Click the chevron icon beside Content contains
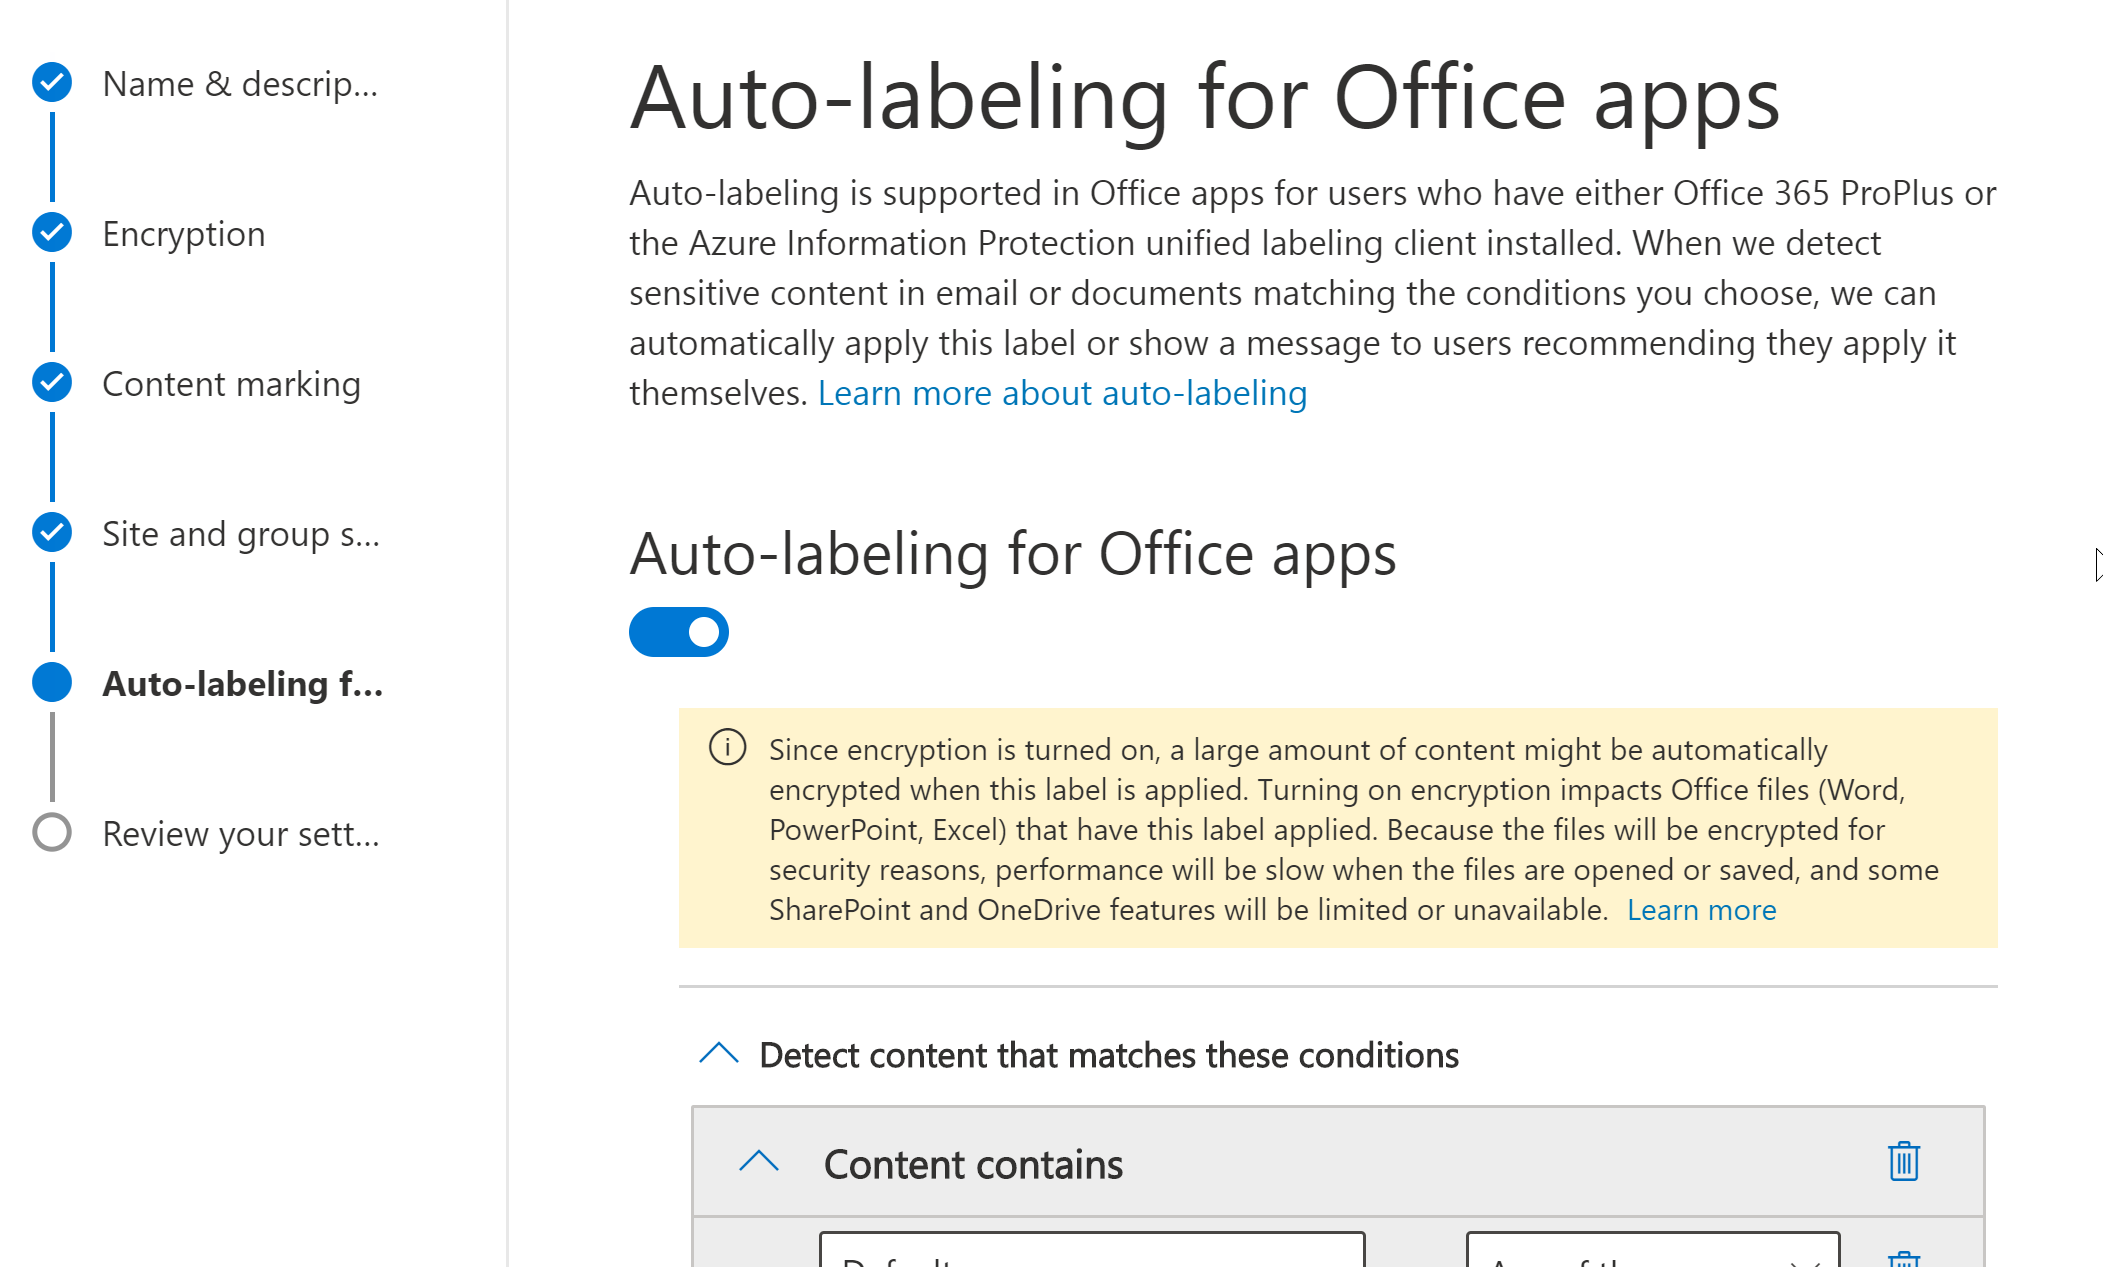This screenshot has height=1267, width=2103. [757, 1162]
